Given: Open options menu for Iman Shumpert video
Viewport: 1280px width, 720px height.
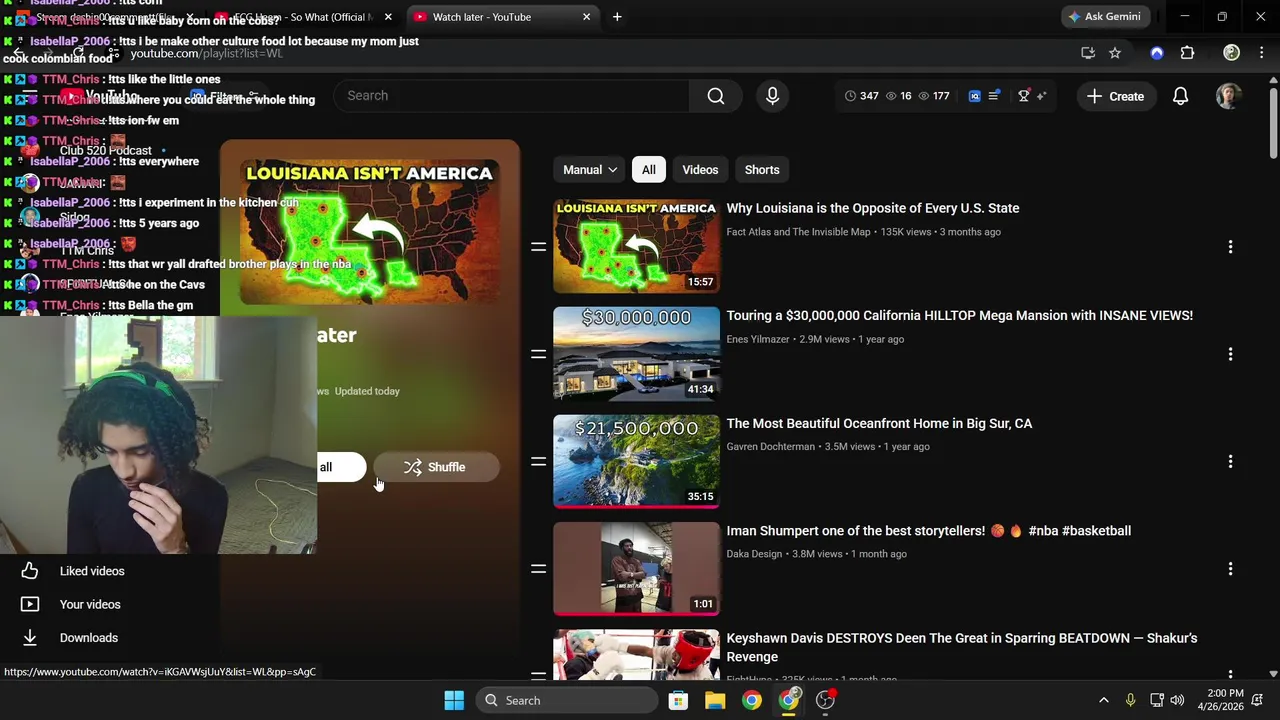Looking at the screenshot, I should [x=1230, y=569].
